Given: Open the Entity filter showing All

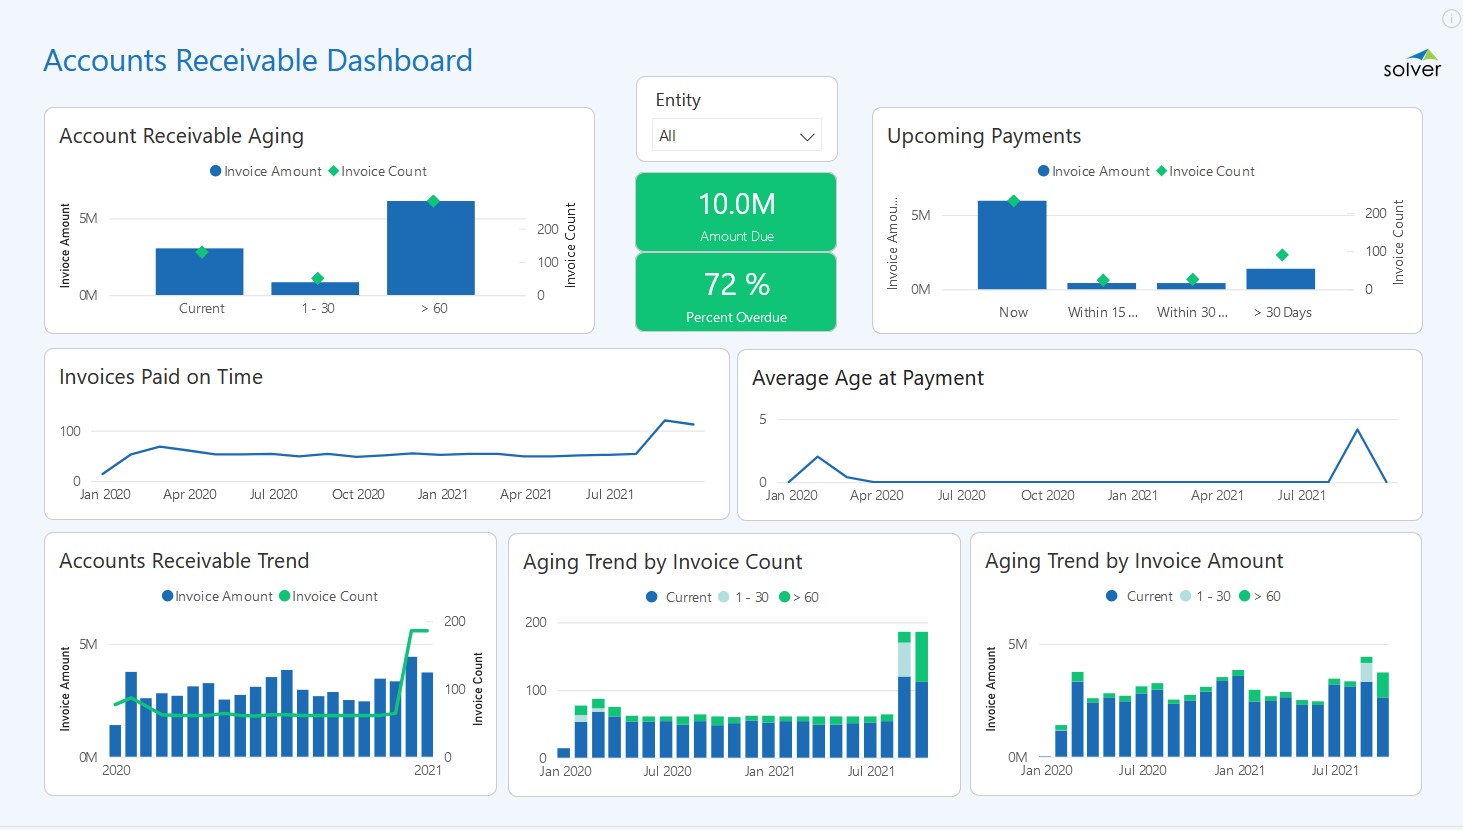Looking at the screenshot, I should point(736,136).
